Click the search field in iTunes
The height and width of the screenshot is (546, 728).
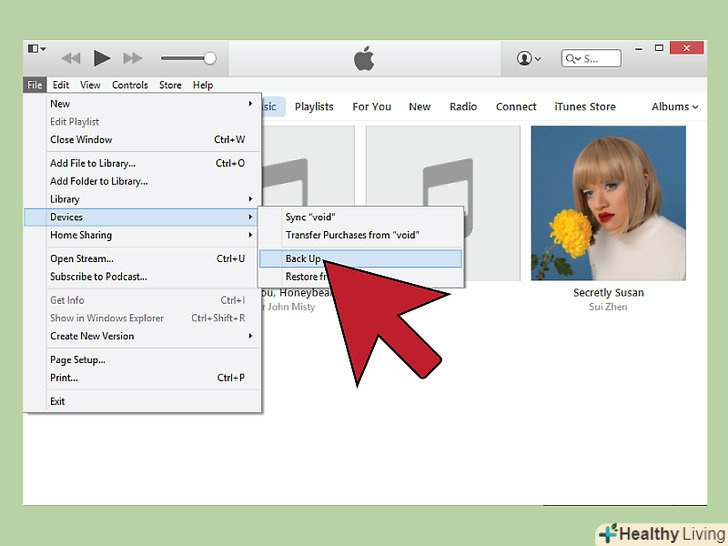tap(591, 58)
